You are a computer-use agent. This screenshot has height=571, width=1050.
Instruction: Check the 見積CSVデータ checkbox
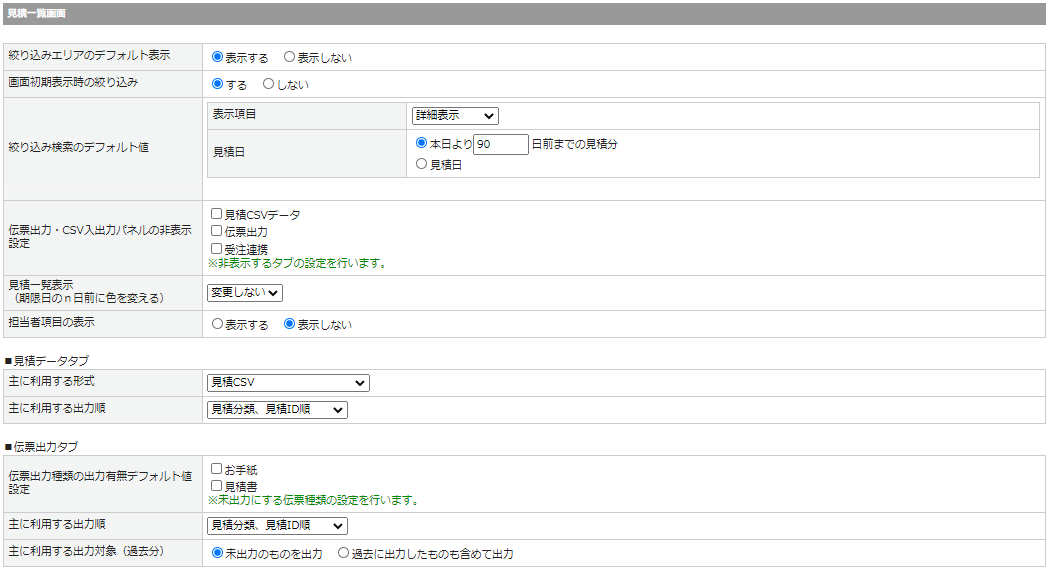(216, 214)
